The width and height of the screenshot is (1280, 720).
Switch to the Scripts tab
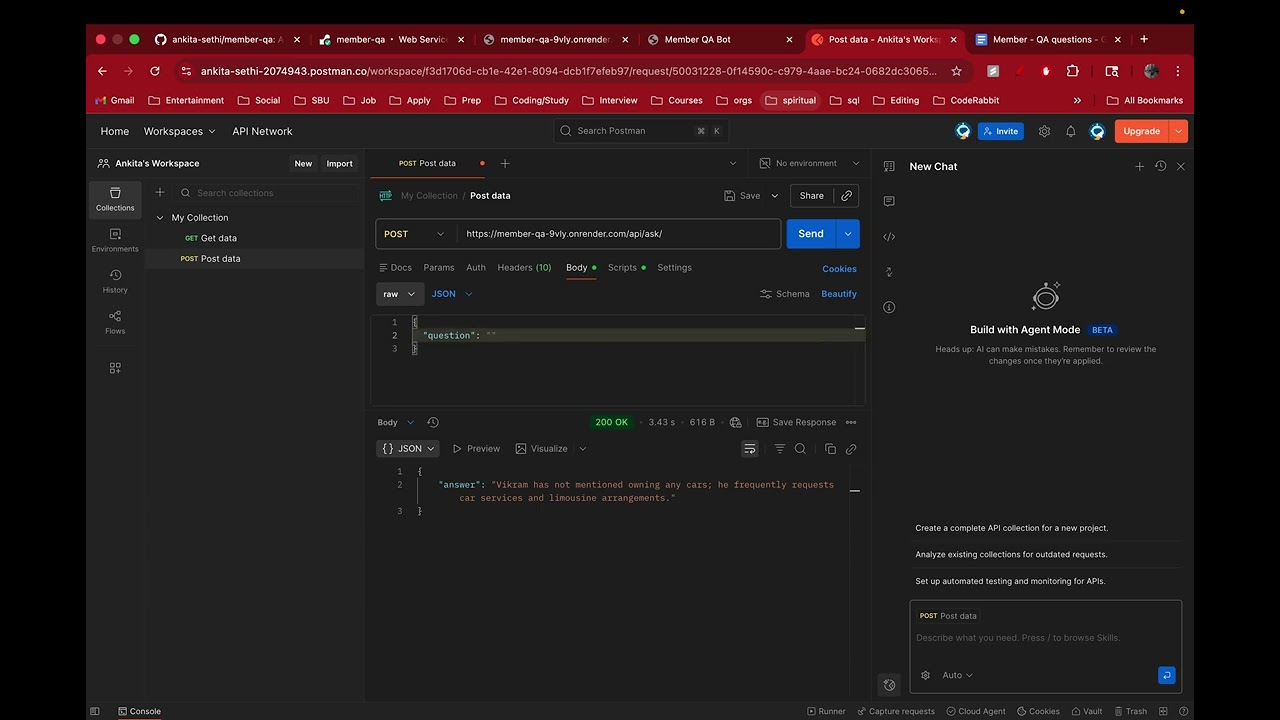point(627,268)
